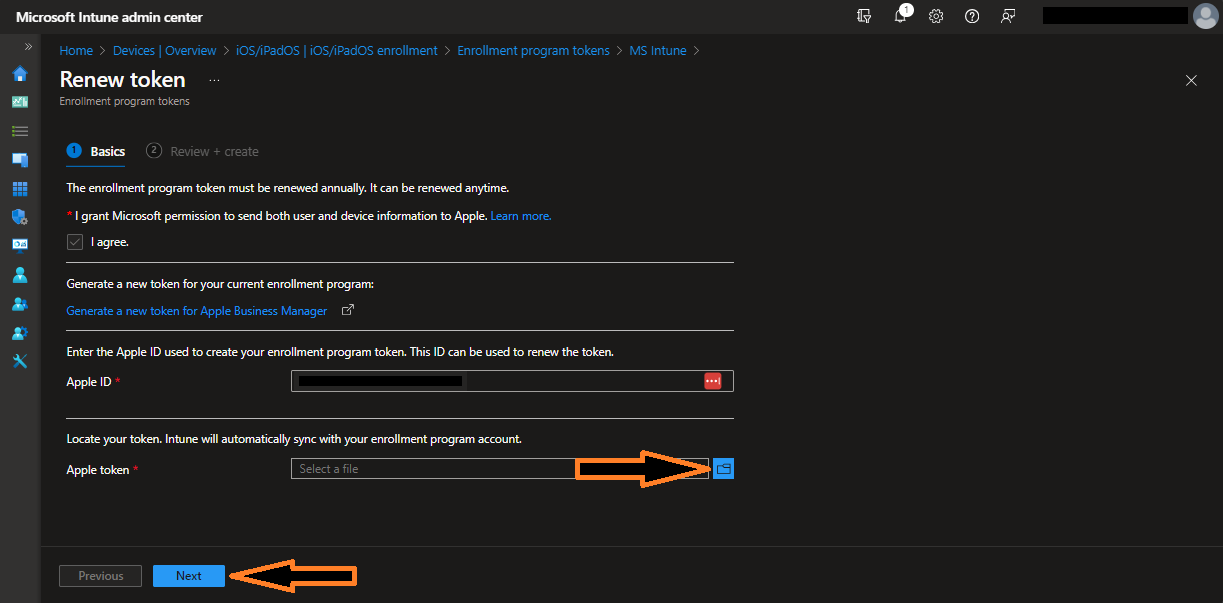Open the red ellipsis in the Apple ID field
Image resolution: width=1223 pixels, height=603 pixels.
coord(713,380)
